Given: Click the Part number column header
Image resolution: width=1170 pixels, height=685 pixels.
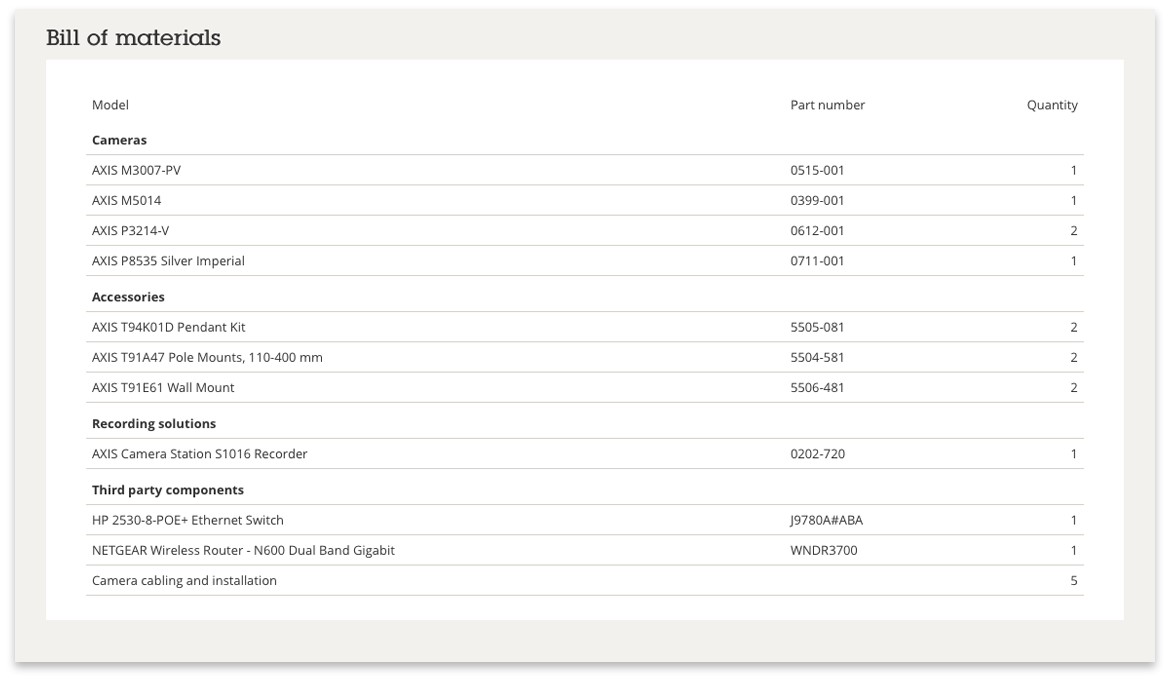Looking at the screenshot, I should click(828, 105).
